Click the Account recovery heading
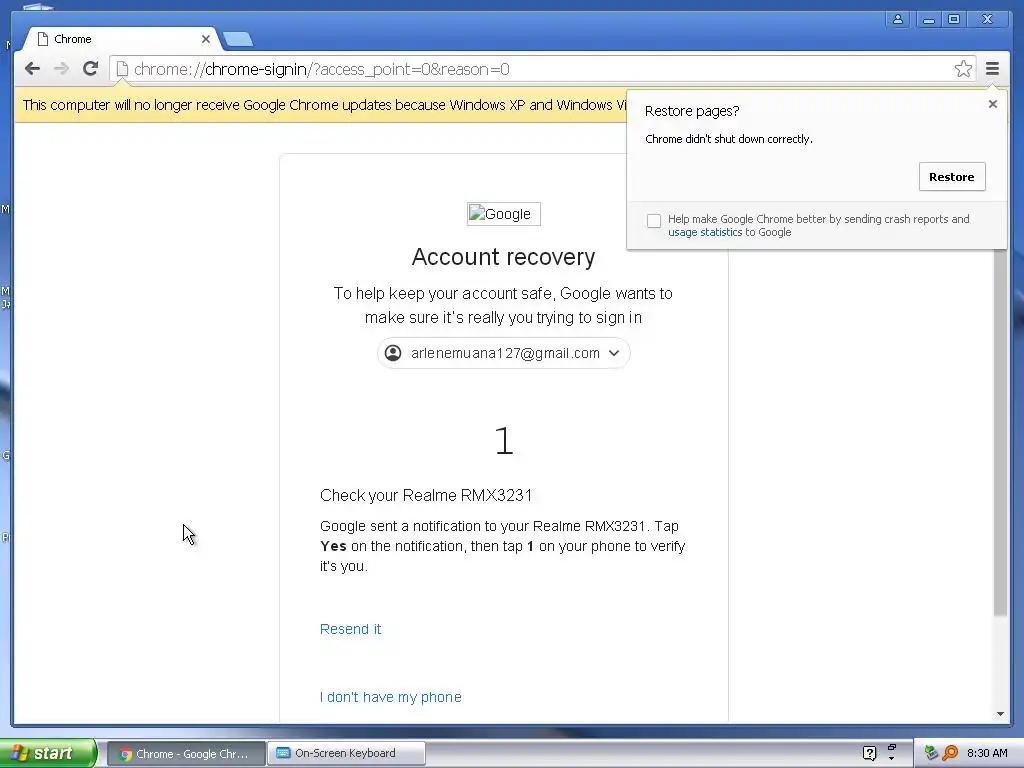 pos(504,257)
